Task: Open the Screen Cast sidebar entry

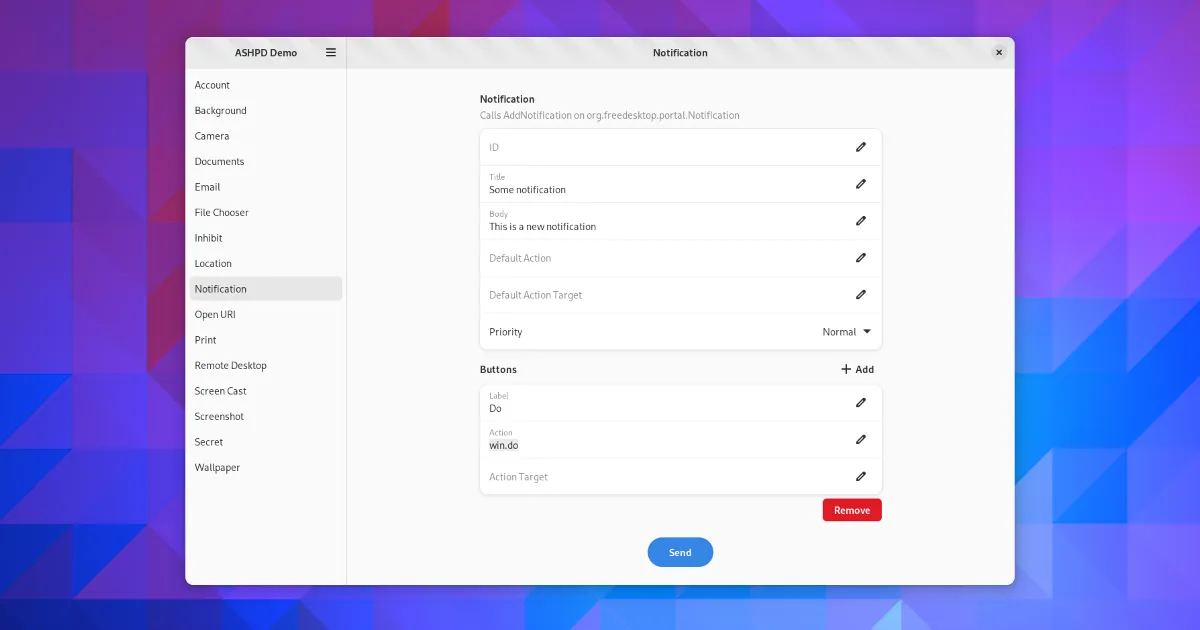Action: (220, 391)
